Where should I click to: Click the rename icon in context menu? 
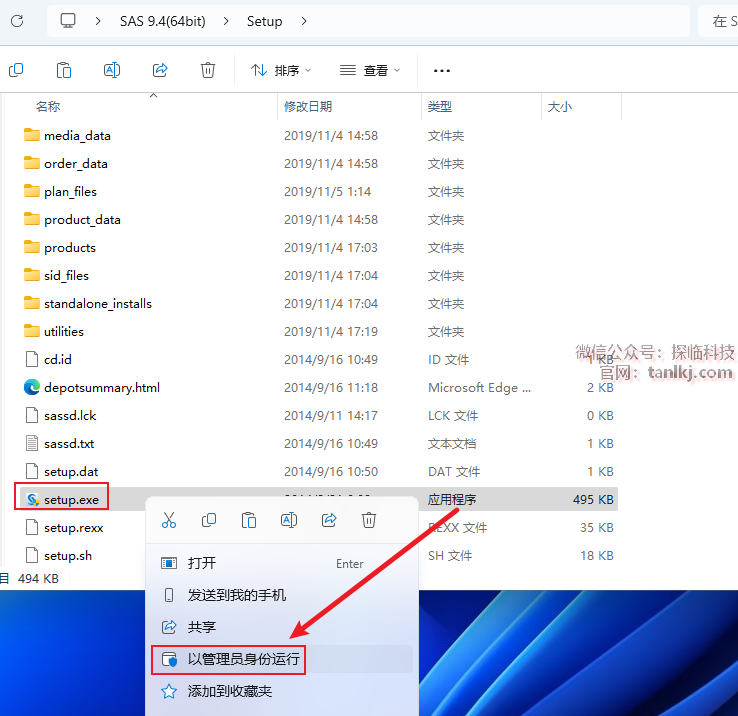point(289,520)
